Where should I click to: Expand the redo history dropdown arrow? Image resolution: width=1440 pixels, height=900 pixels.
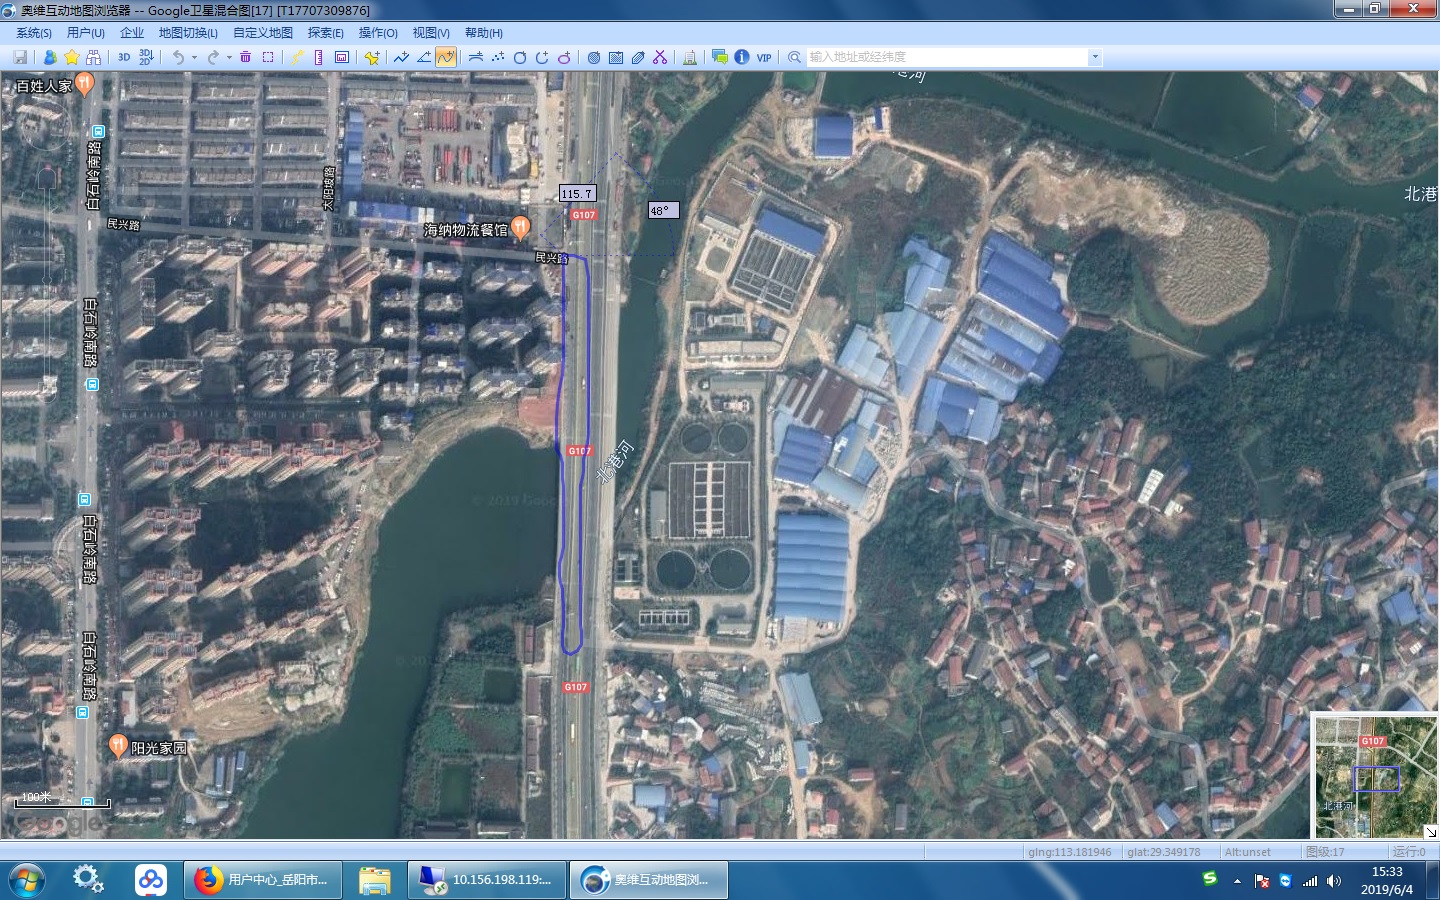[229, 57]
